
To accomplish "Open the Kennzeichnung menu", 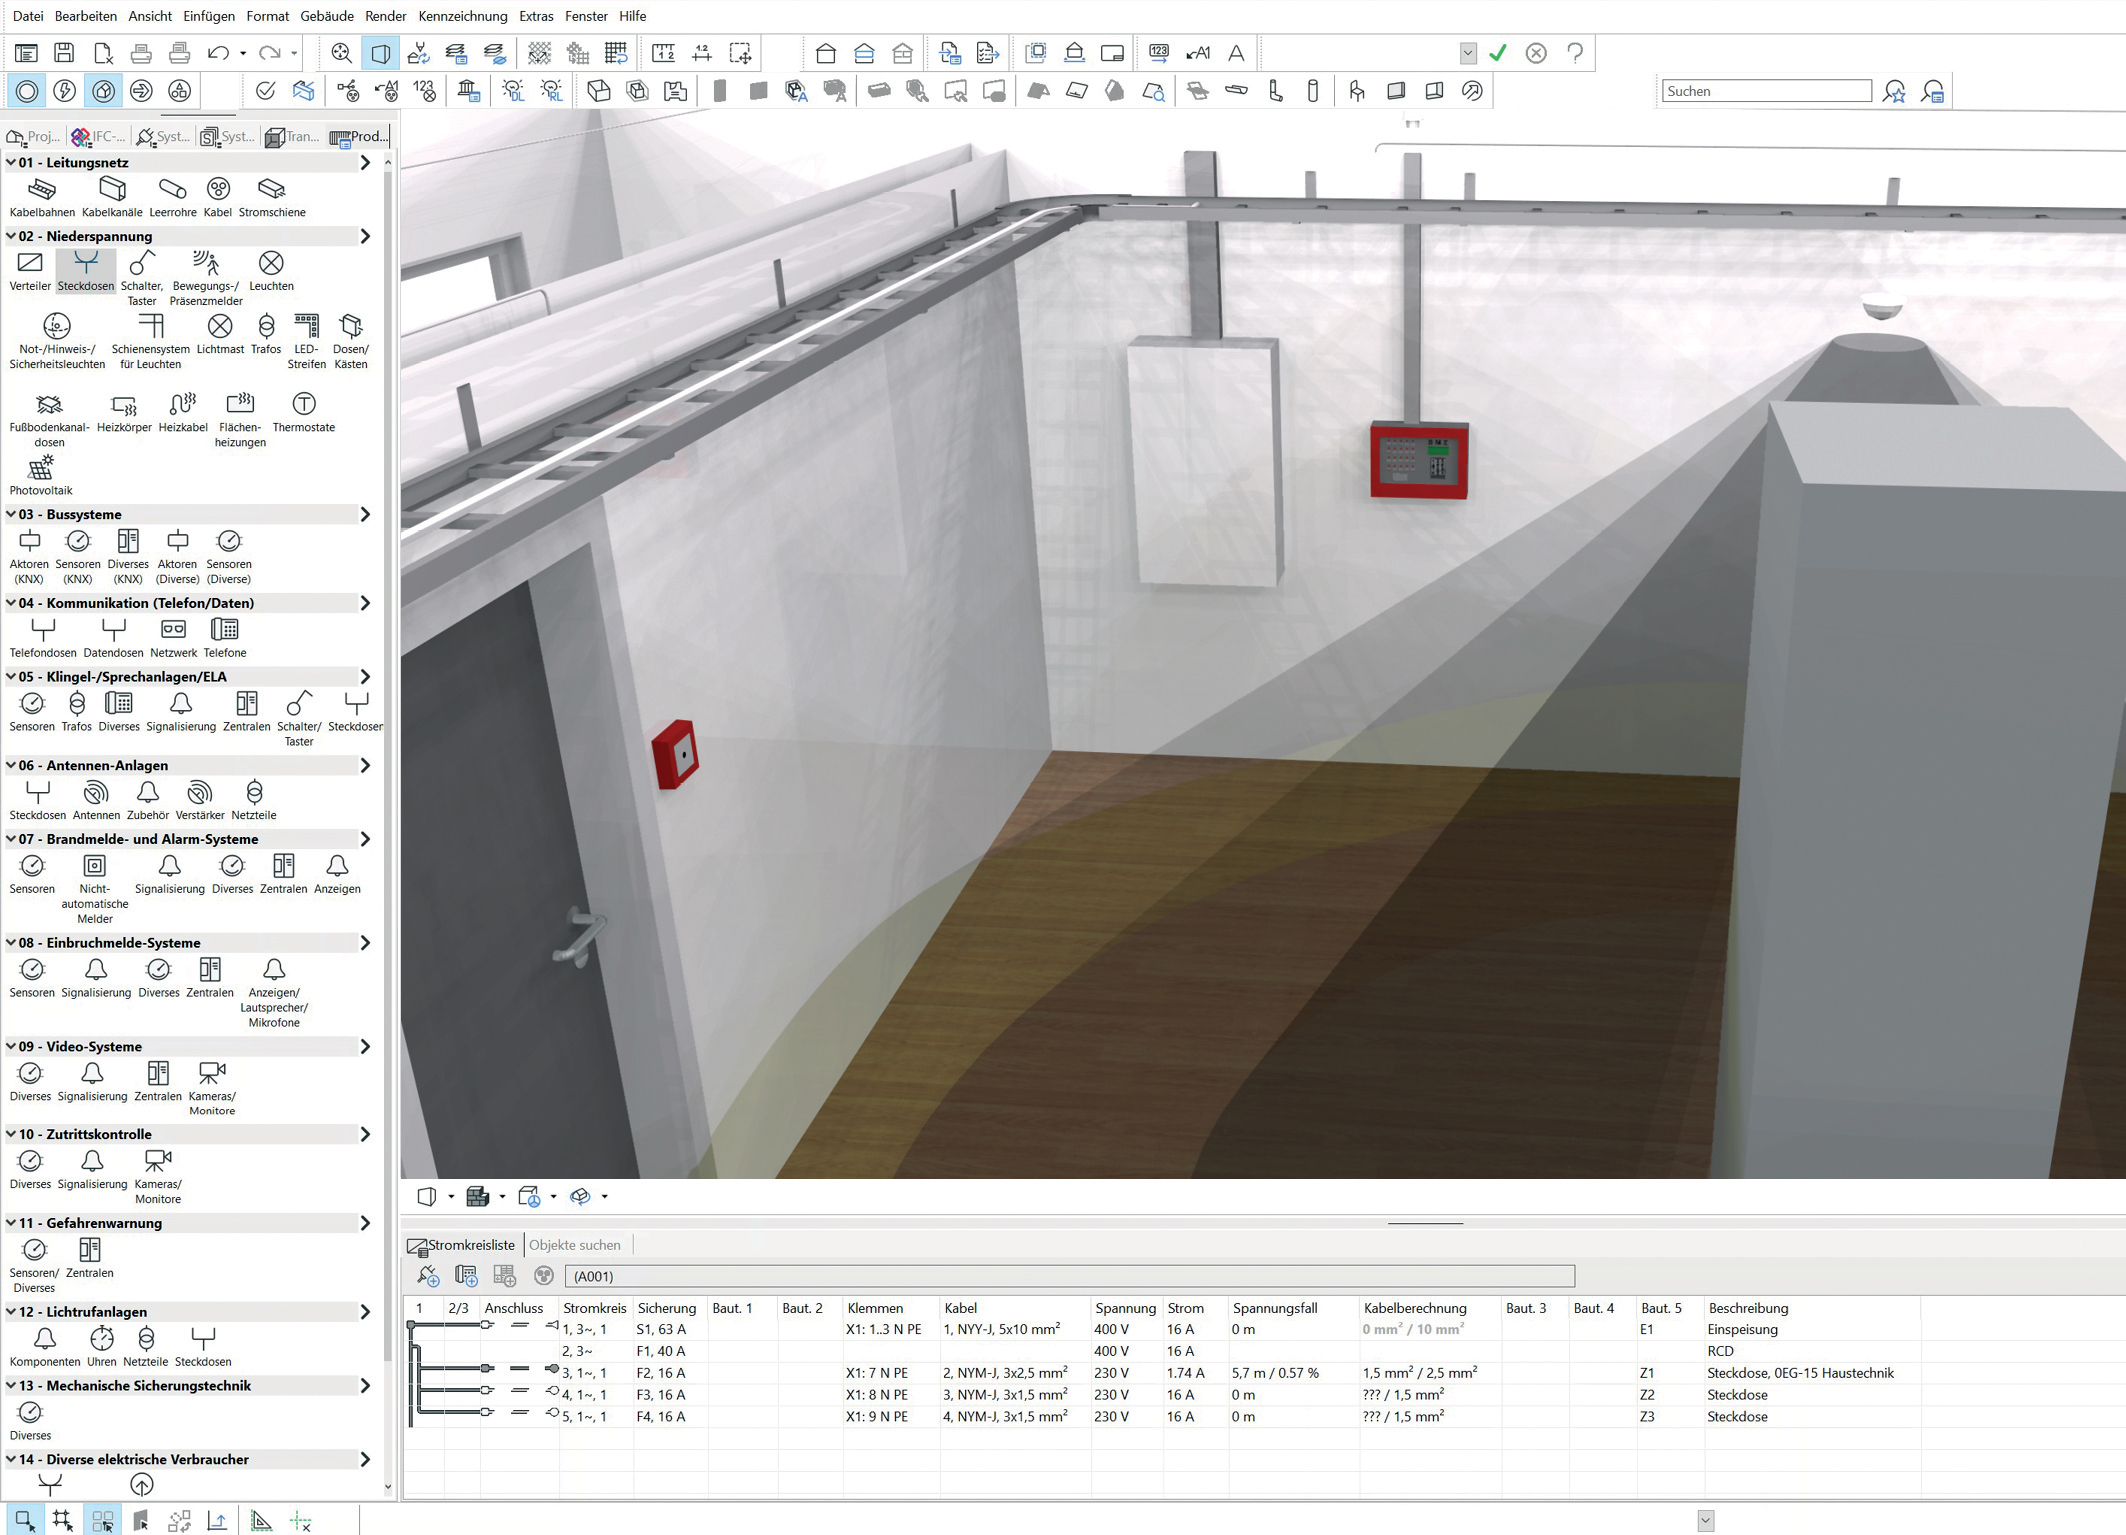I will coord(463,16).
